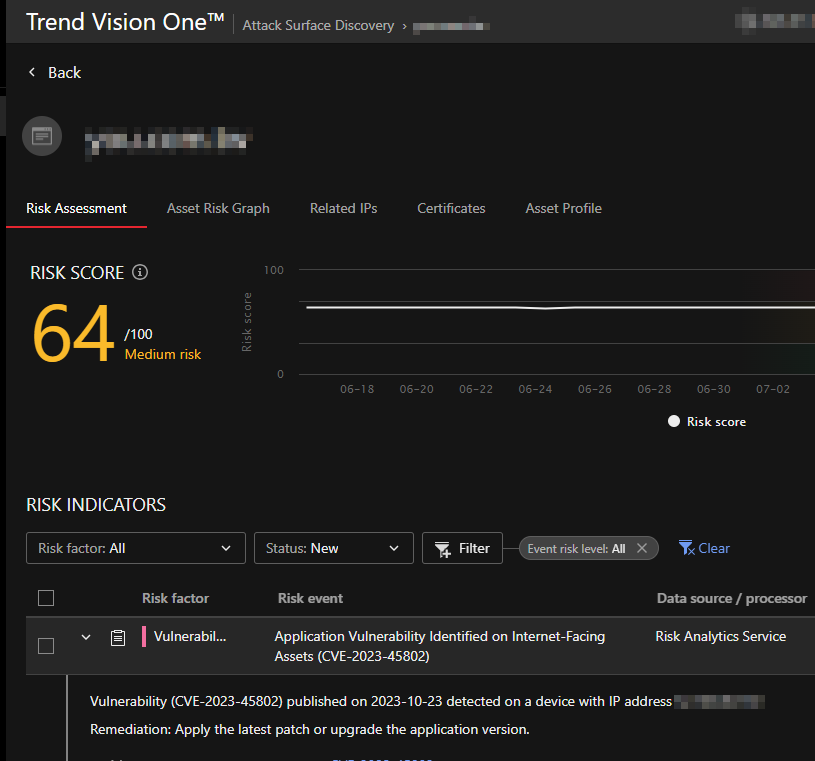This screenshot has width=815, height=761.
Task: Click the clipboard icon in the vulnerability row
Action: tap(118, 637)
